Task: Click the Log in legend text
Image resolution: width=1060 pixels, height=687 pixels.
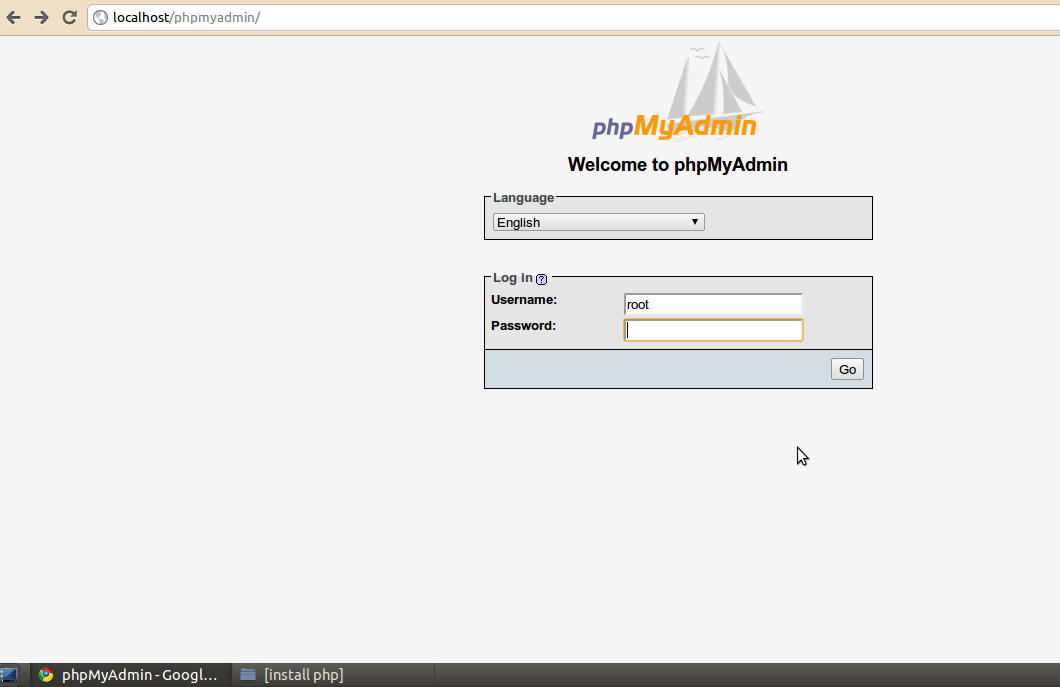Action: coord(512,278)
